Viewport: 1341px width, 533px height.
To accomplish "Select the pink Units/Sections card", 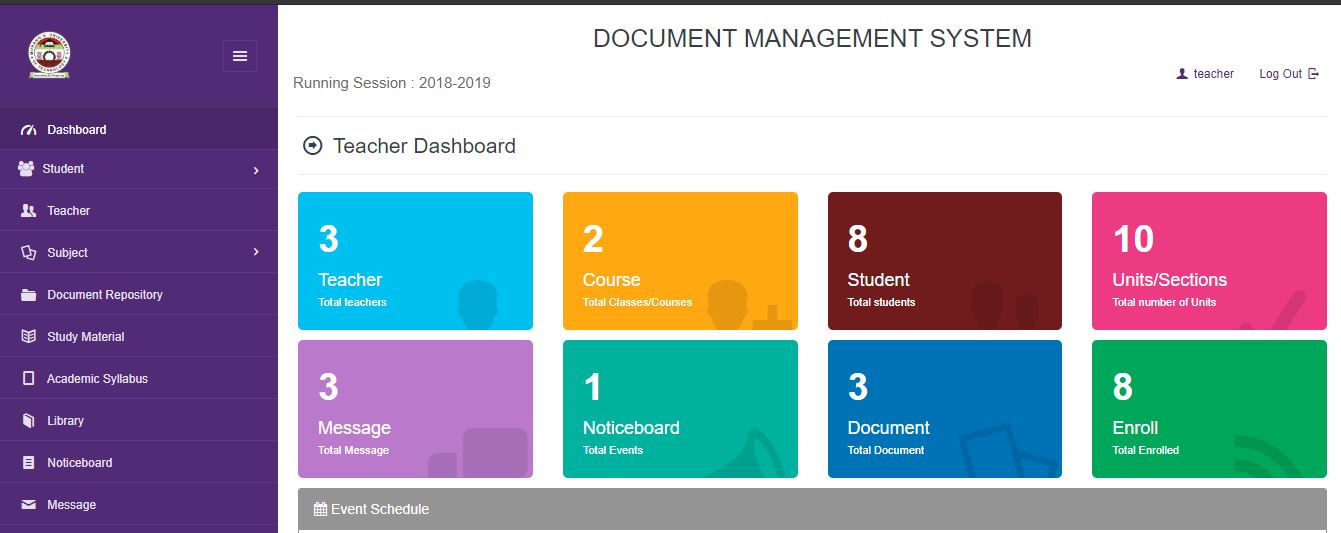I will tap(1209, 261).
